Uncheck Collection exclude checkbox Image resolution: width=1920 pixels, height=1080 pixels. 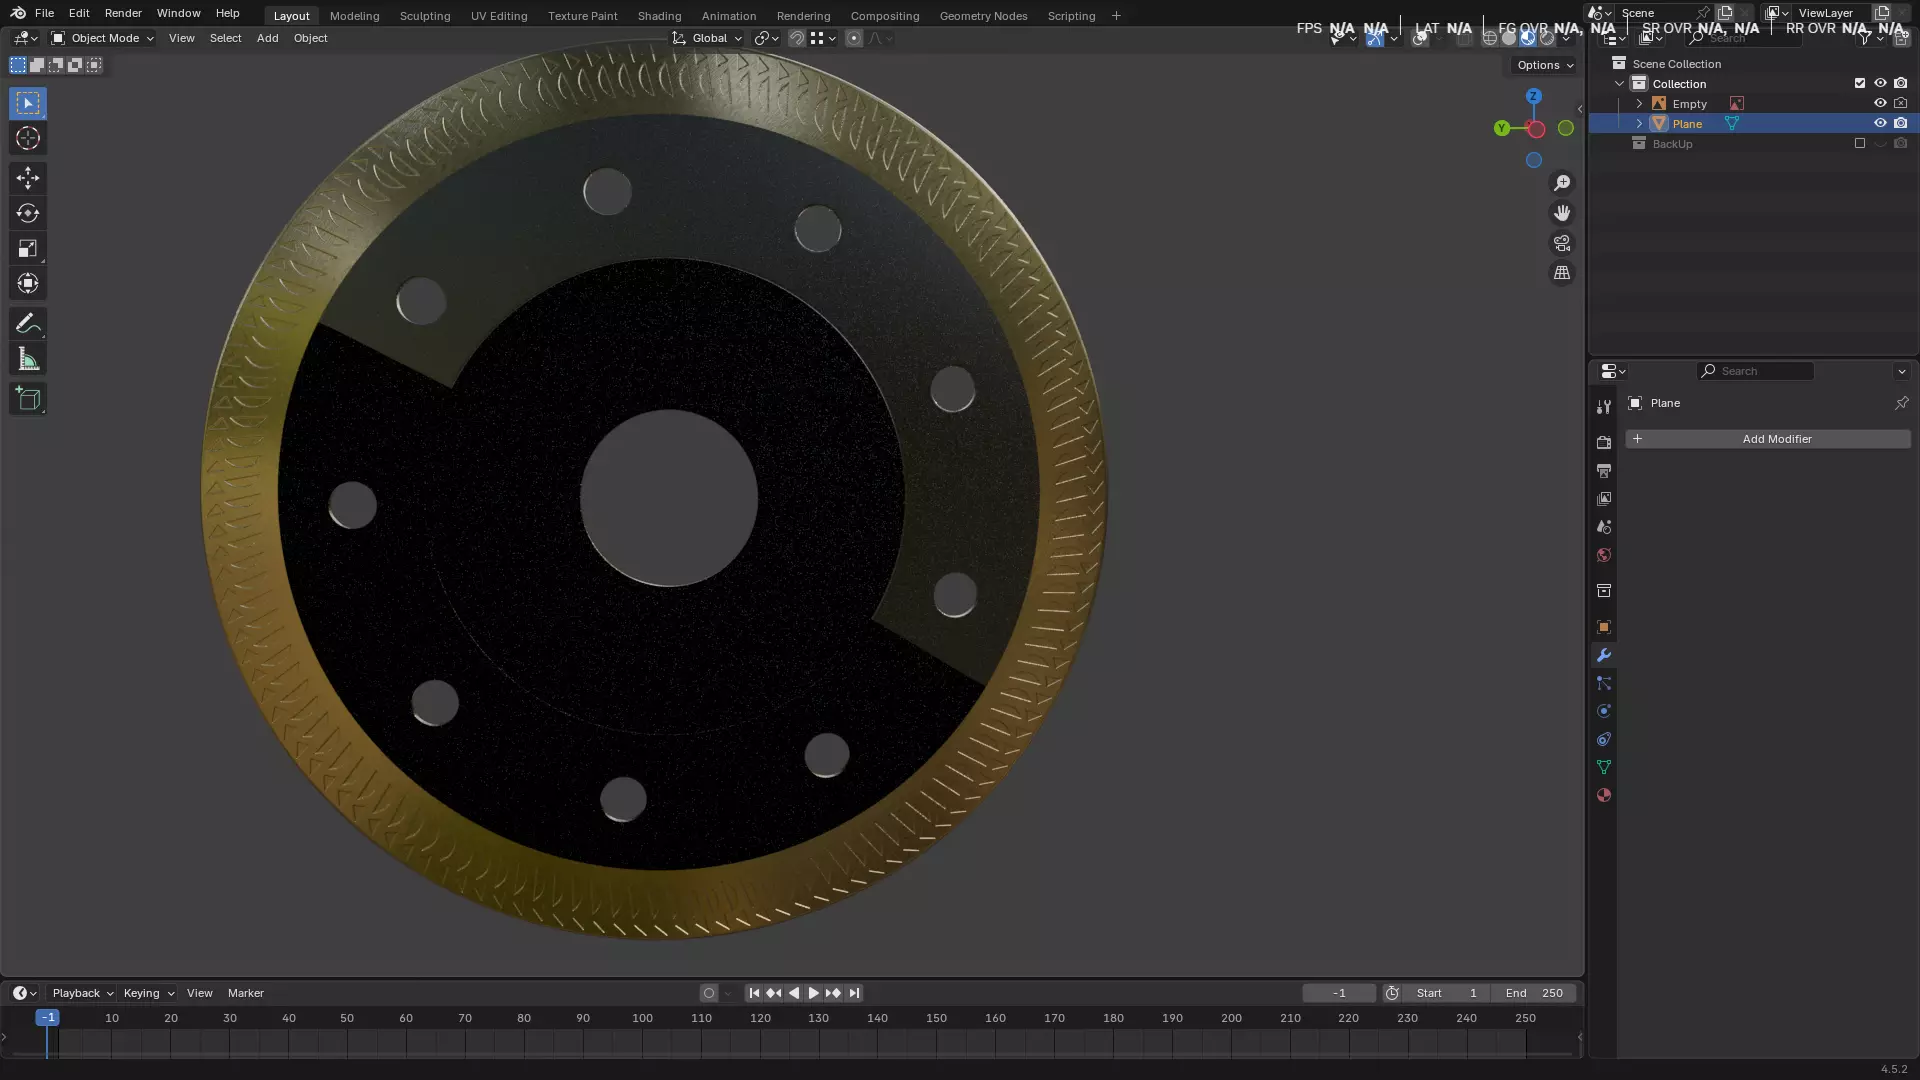1860,83
